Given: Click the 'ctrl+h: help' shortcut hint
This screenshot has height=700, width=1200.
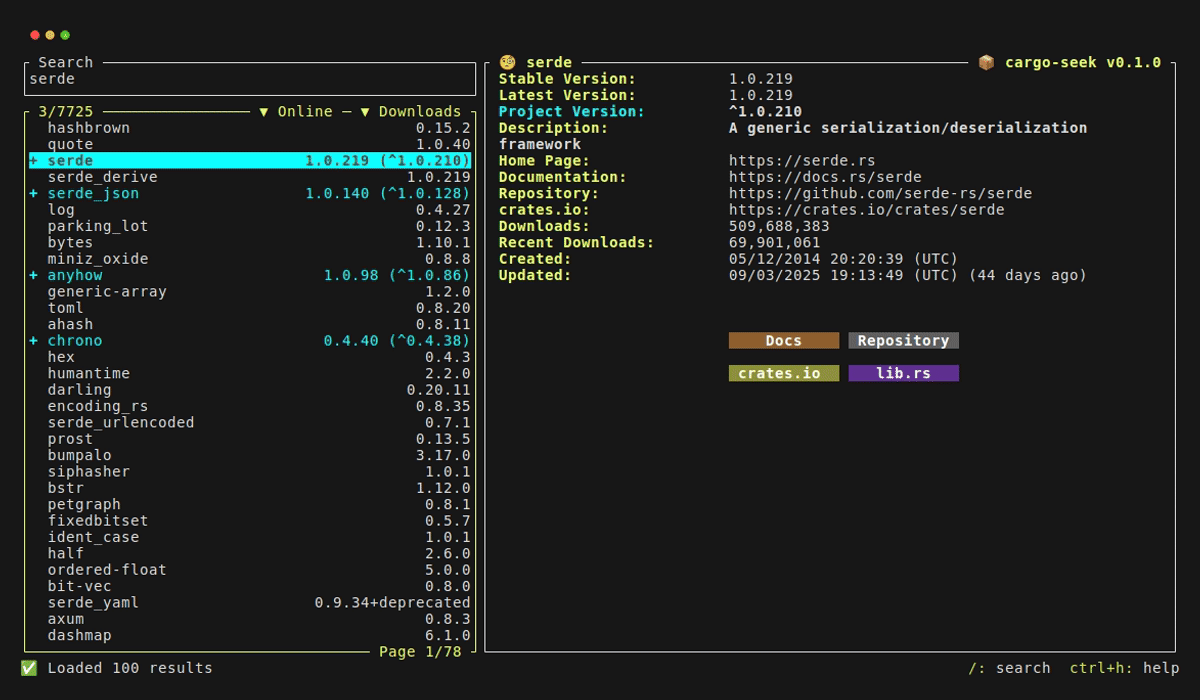Looking at the screenshot, I should 1124,668.
